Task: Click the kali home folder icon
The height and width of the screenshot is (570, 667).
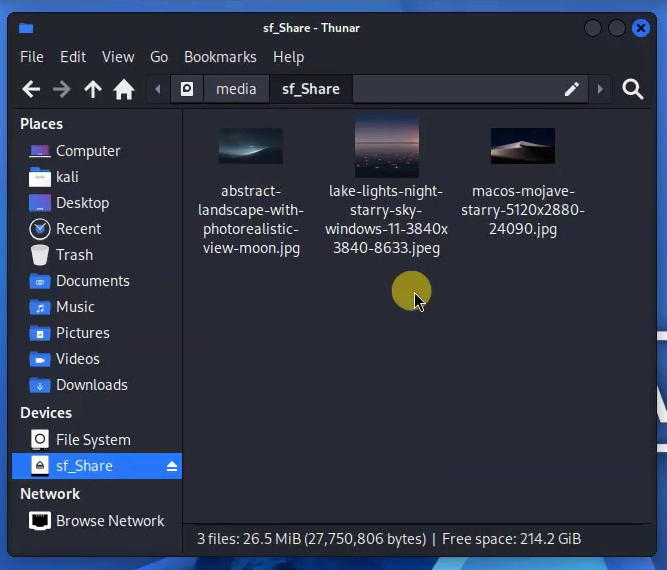Action: coord(40,177)
